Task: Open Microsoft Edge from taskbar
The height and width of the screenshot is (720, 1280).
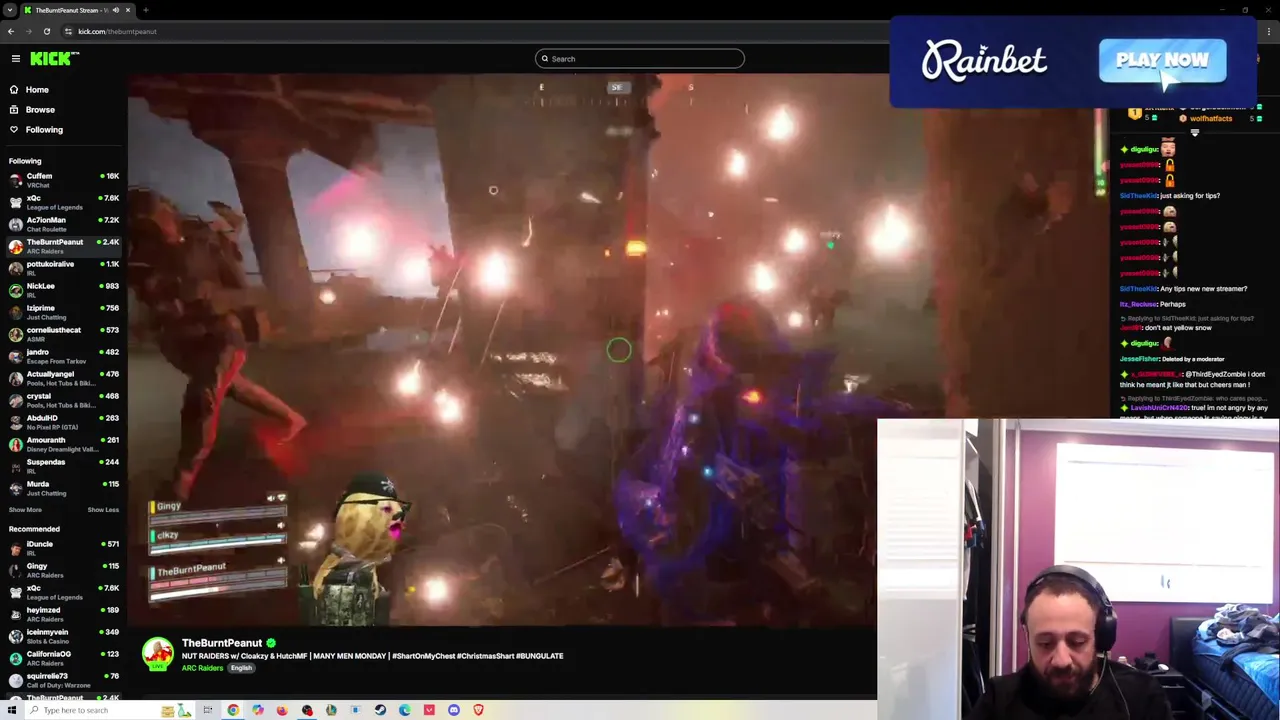Action: pyautogui.click(x=405, y=710)
